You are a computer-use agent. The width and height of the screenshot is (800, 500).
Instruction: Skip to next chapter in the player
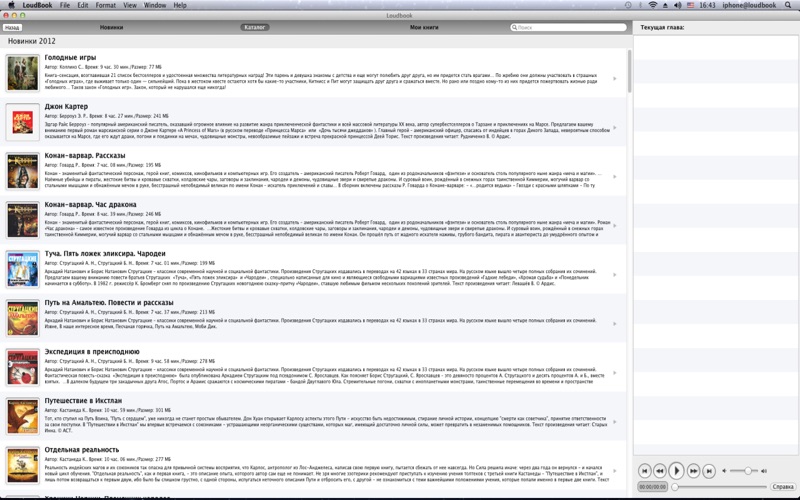click(709, 471)
